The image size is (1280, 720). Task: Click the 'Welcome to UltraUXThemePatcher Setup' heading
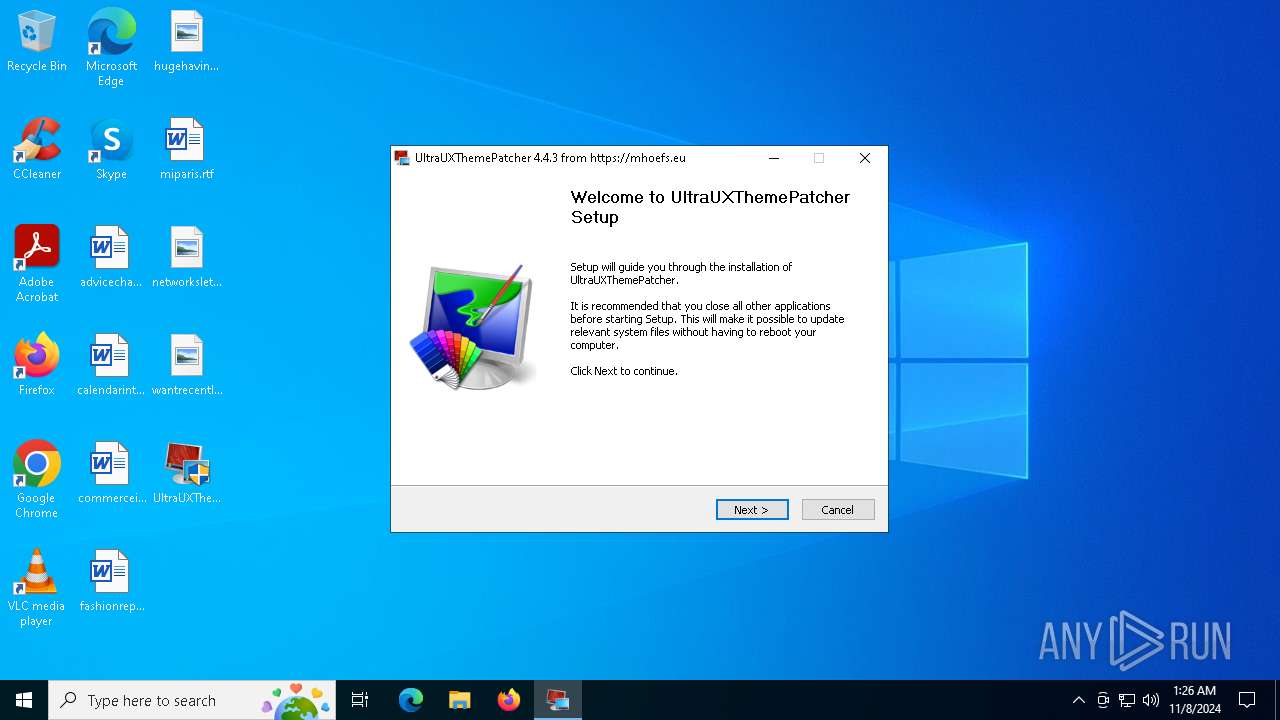click(x=710, y=207)
